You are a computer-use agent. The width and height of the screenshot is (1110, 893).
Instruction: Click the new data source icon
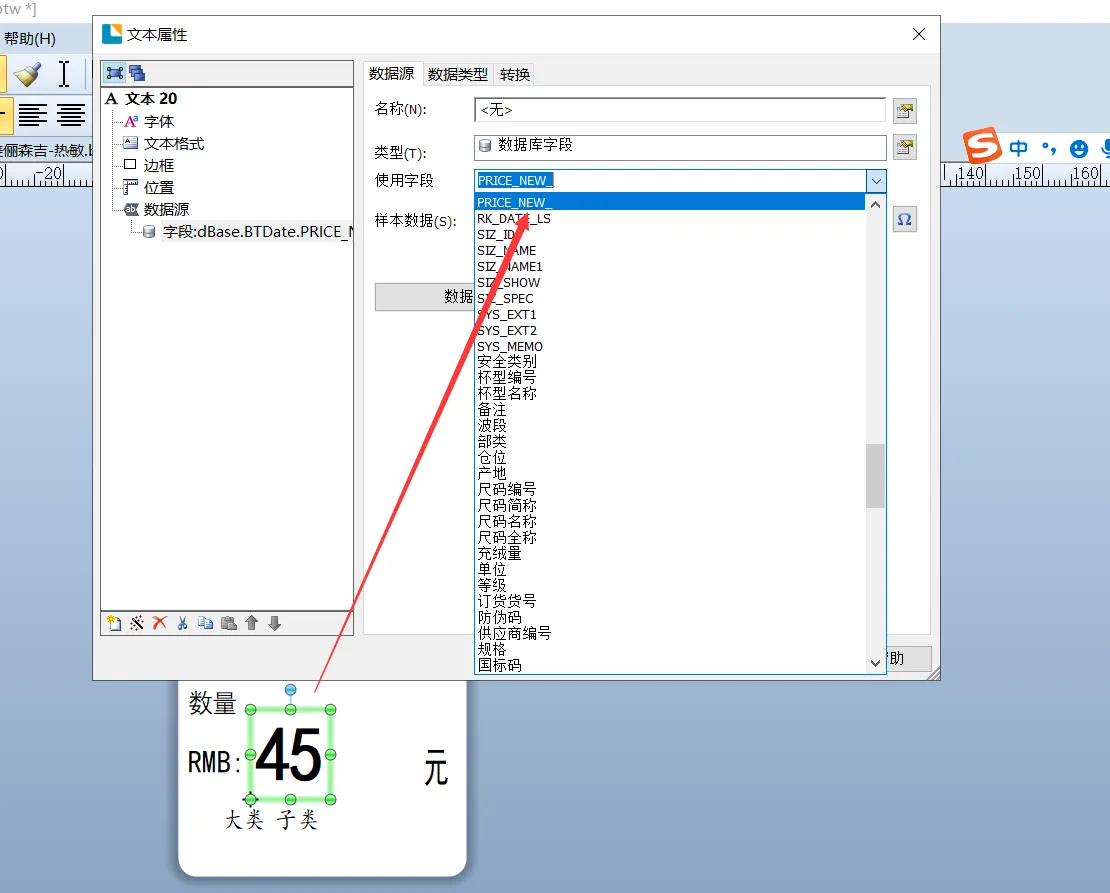[114, 623]
